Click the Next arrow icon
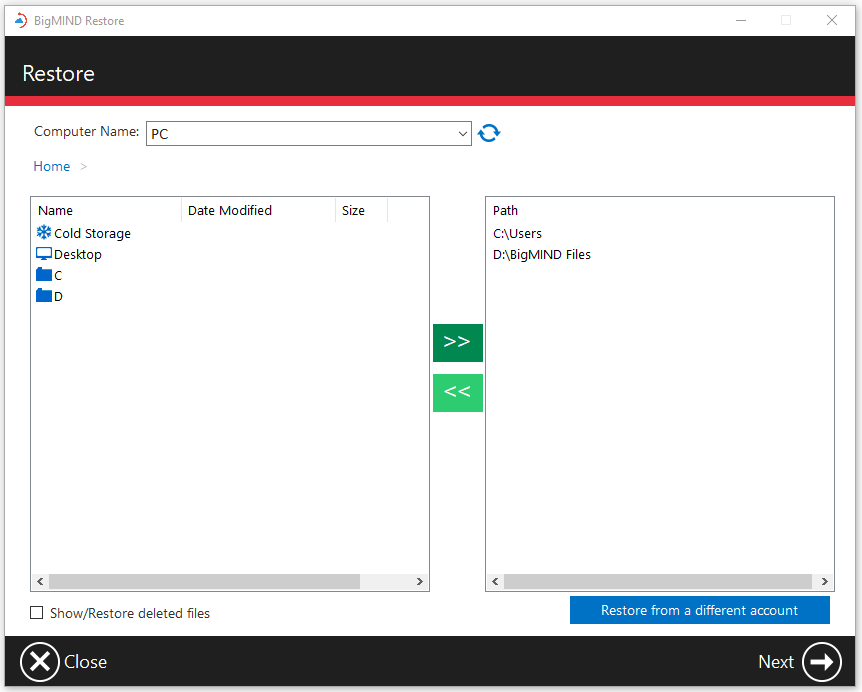The width and height of the screenshot is (862, 692). click(821, 662)
